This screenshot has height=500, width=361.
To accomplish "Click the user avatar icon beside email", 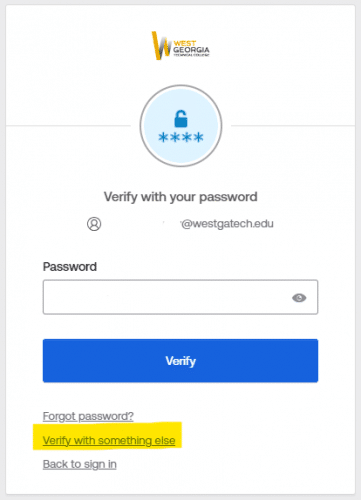I will 94,224.
